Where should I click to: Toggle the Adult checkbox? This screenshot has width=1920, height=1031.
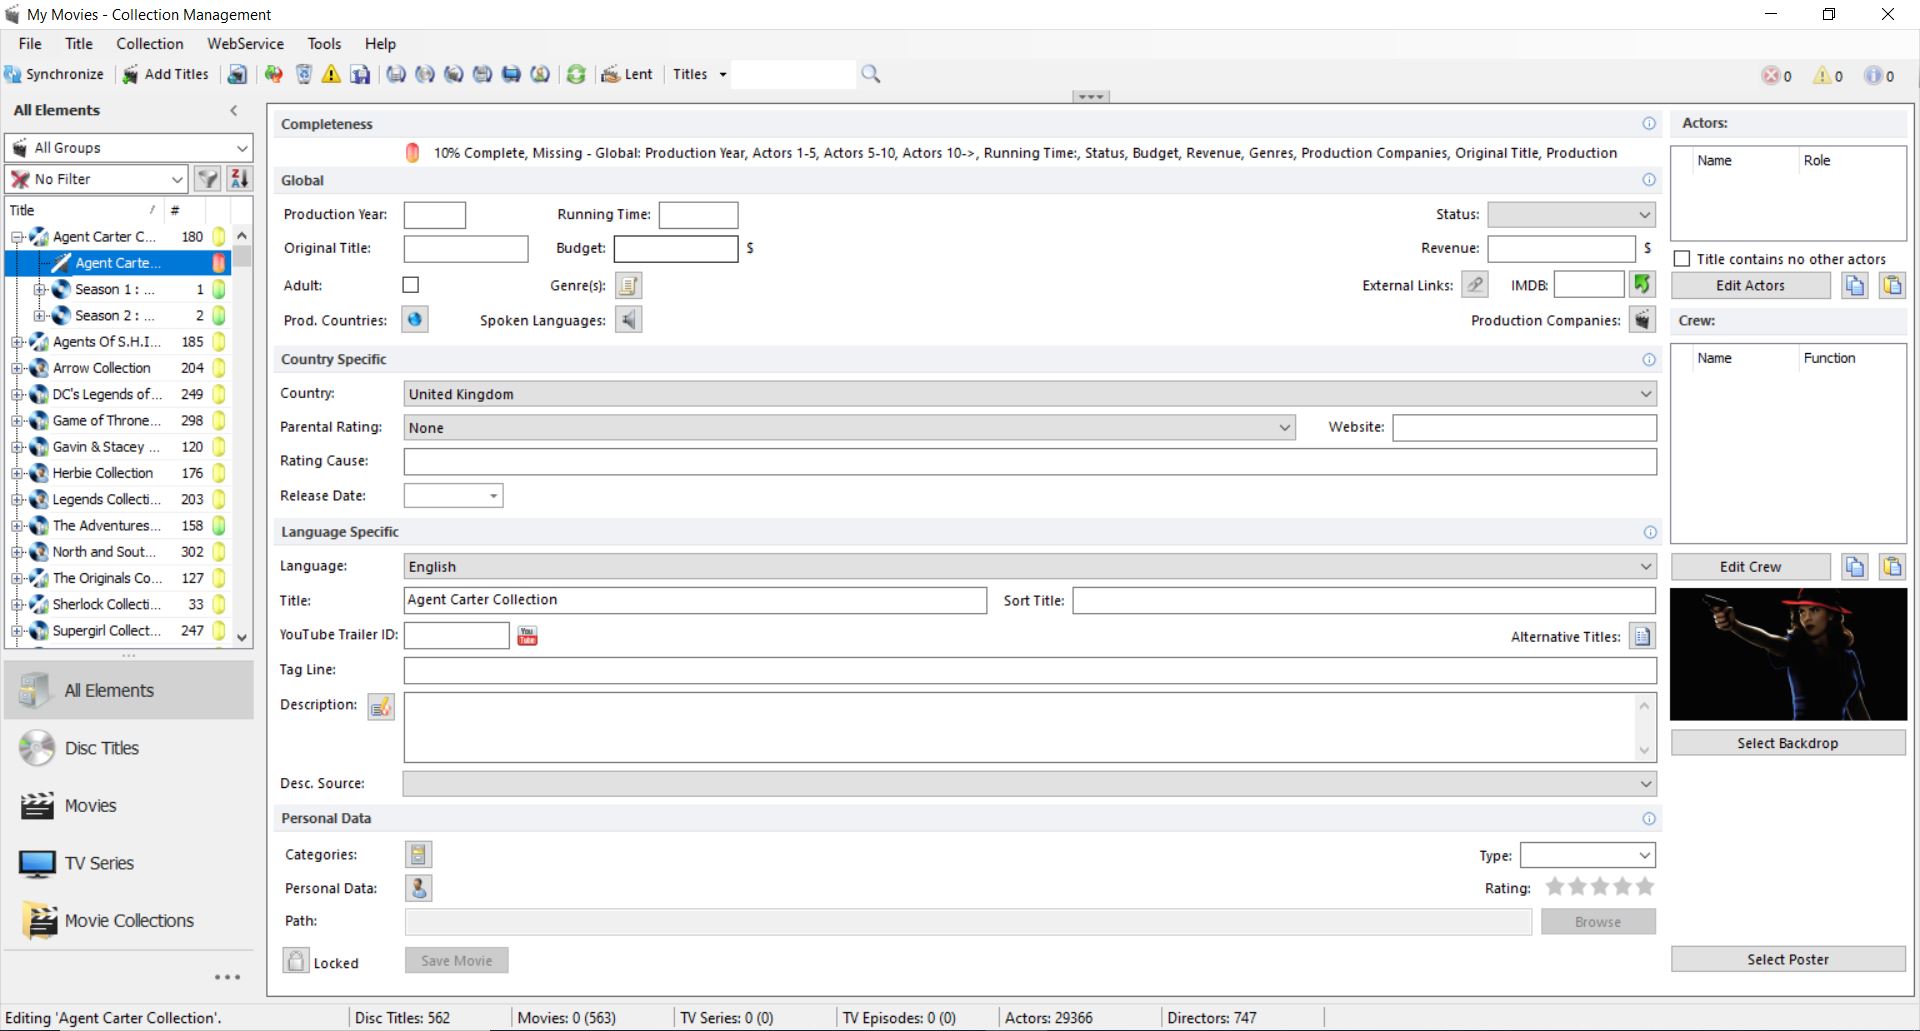pos(410,285)
